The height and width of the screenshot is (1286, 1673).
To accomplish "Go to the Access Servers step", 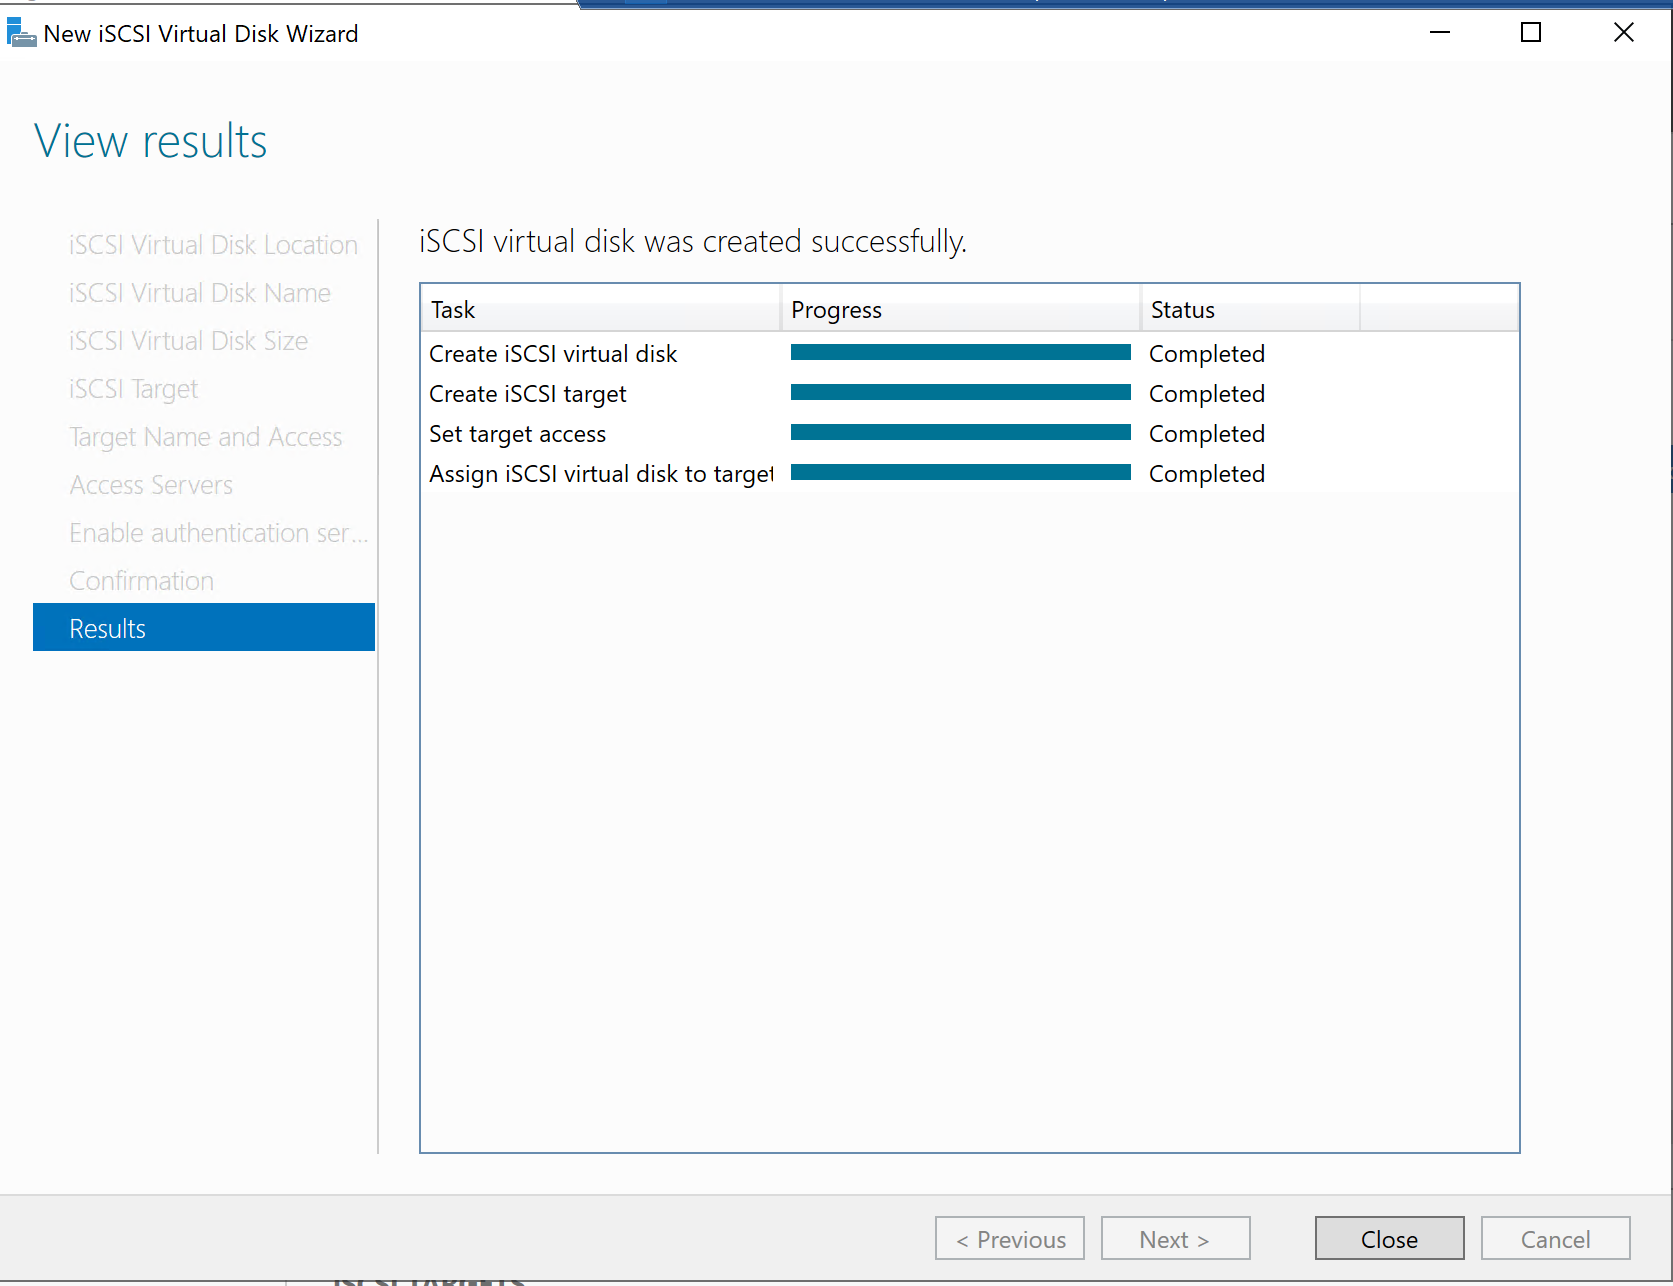I will coord(151,485).
